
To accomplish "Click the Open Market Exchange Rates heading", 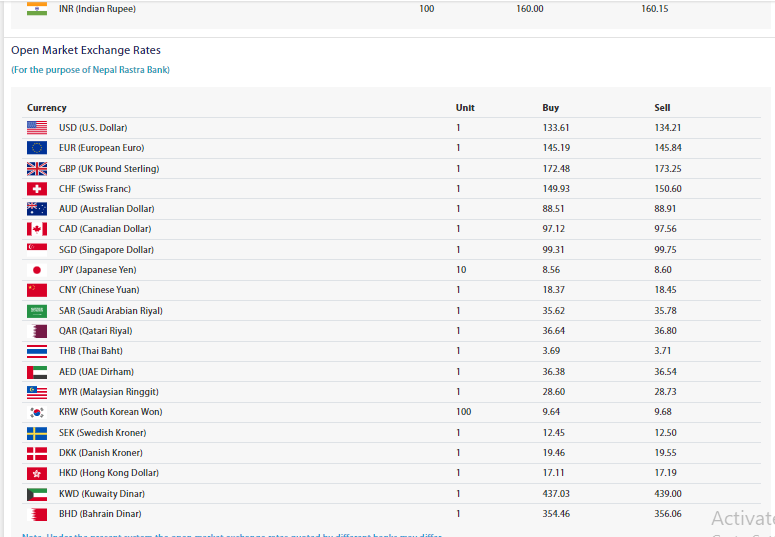I will [x=86, y=50].
